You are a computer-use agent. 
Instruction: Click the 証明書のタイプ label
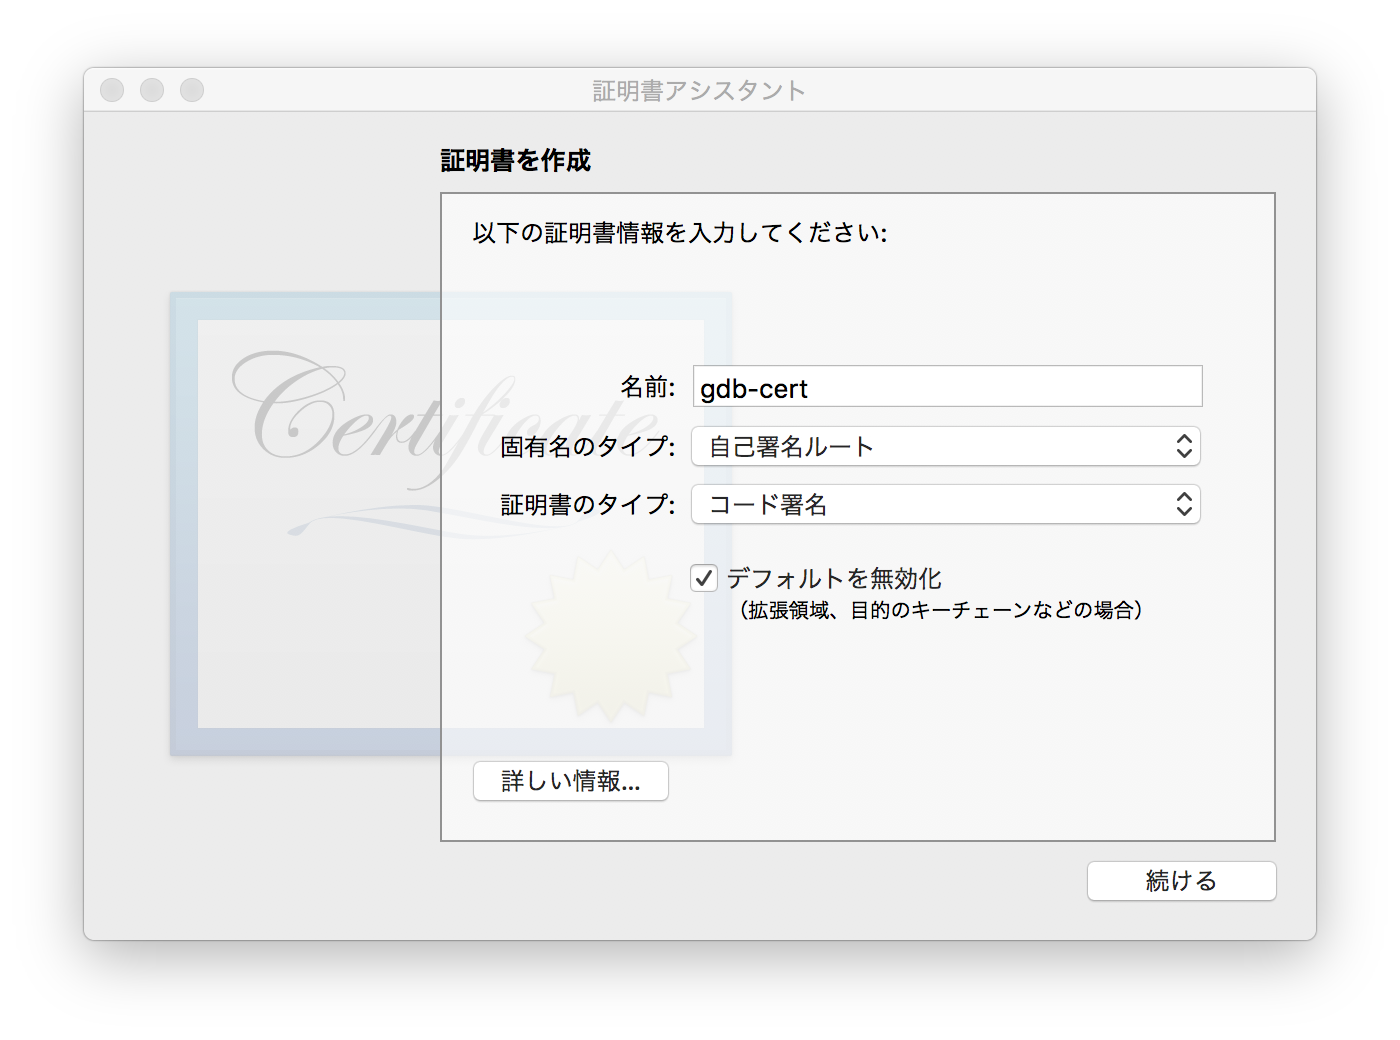(x=587, y=505)
